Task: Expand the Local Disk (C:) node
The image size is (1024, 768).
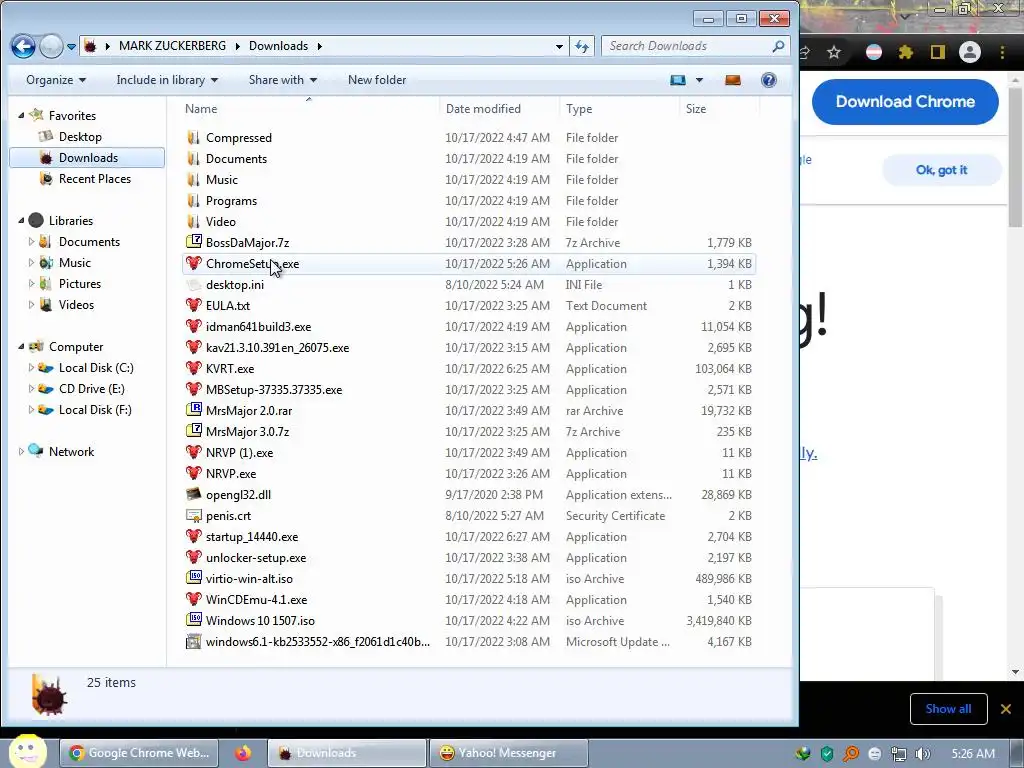Action: [31, 368]
